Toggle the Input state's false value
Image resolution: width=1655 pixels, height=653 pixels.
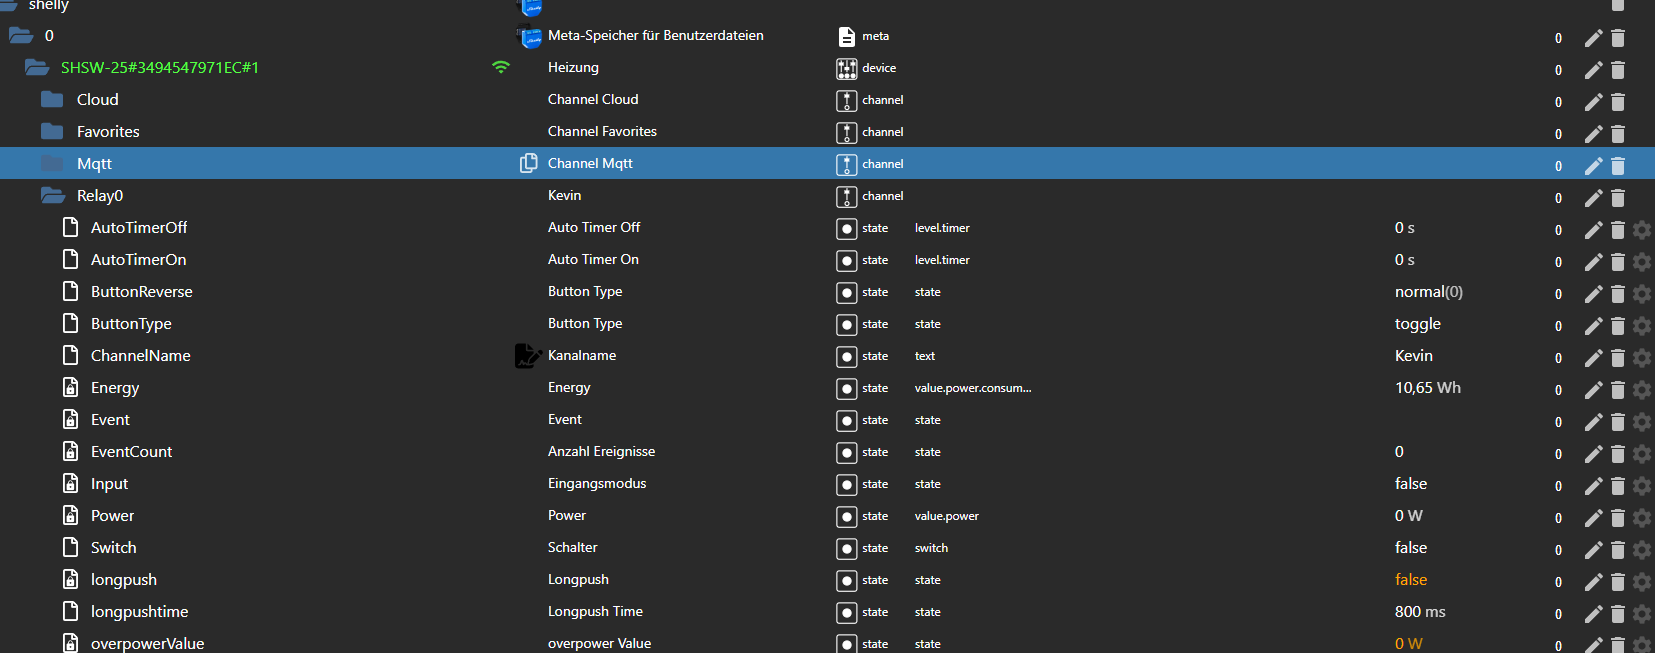point(1410,484)
